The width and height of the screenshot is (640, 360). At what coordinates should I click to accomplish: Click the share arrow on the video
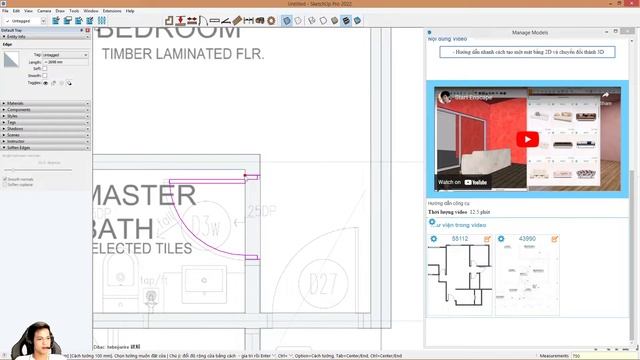[x=606, y=96]
